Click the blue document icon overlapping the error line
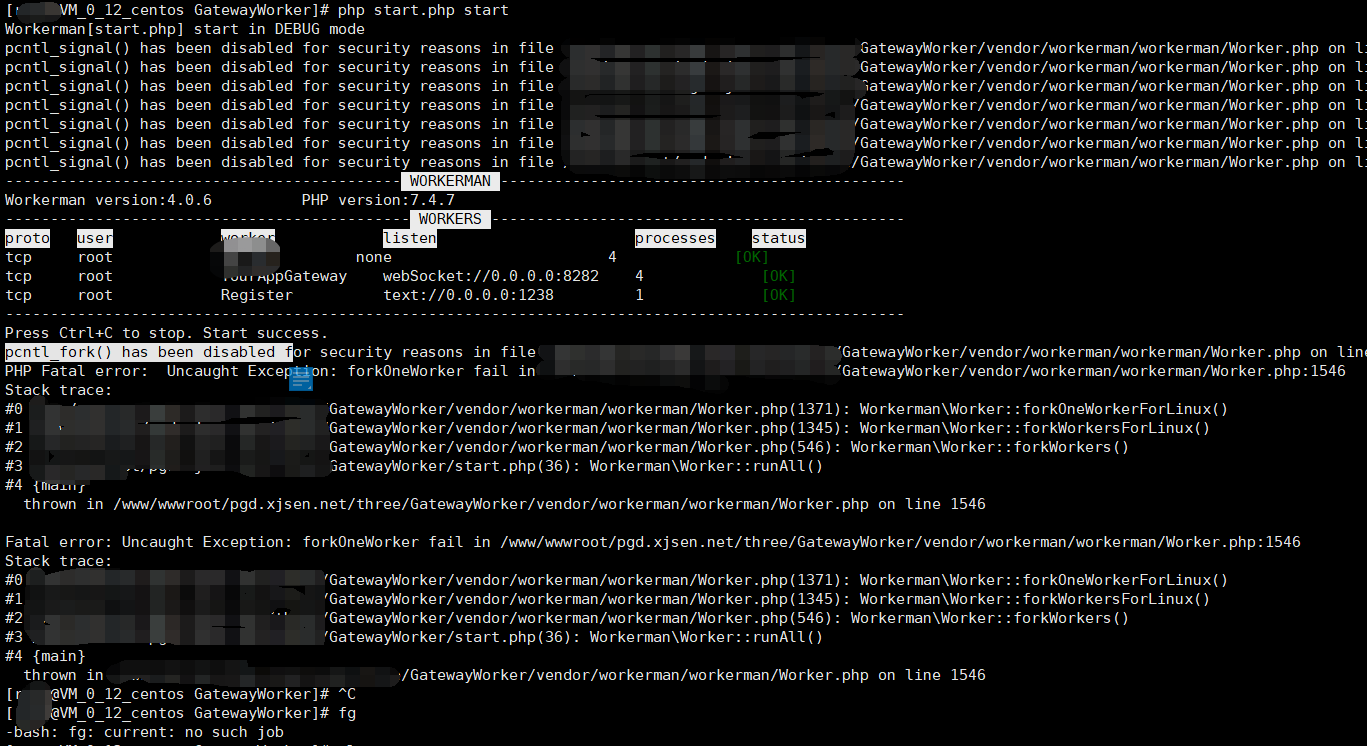The height and width of the screenshot is (746, 1367). [x=301, y=379]
